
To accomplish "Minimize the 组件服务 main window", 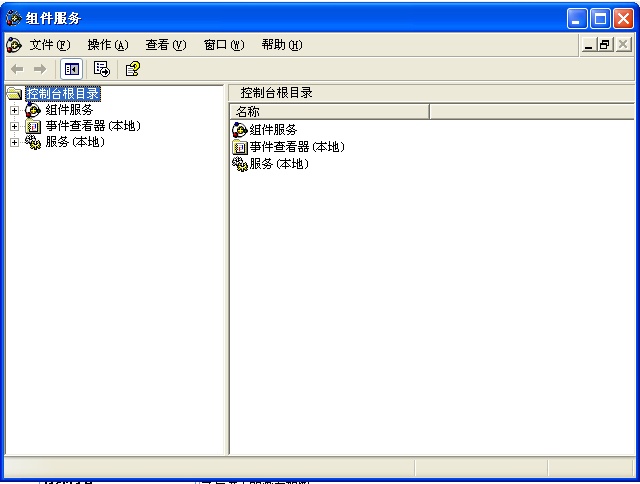I will [x=577, y=19].
